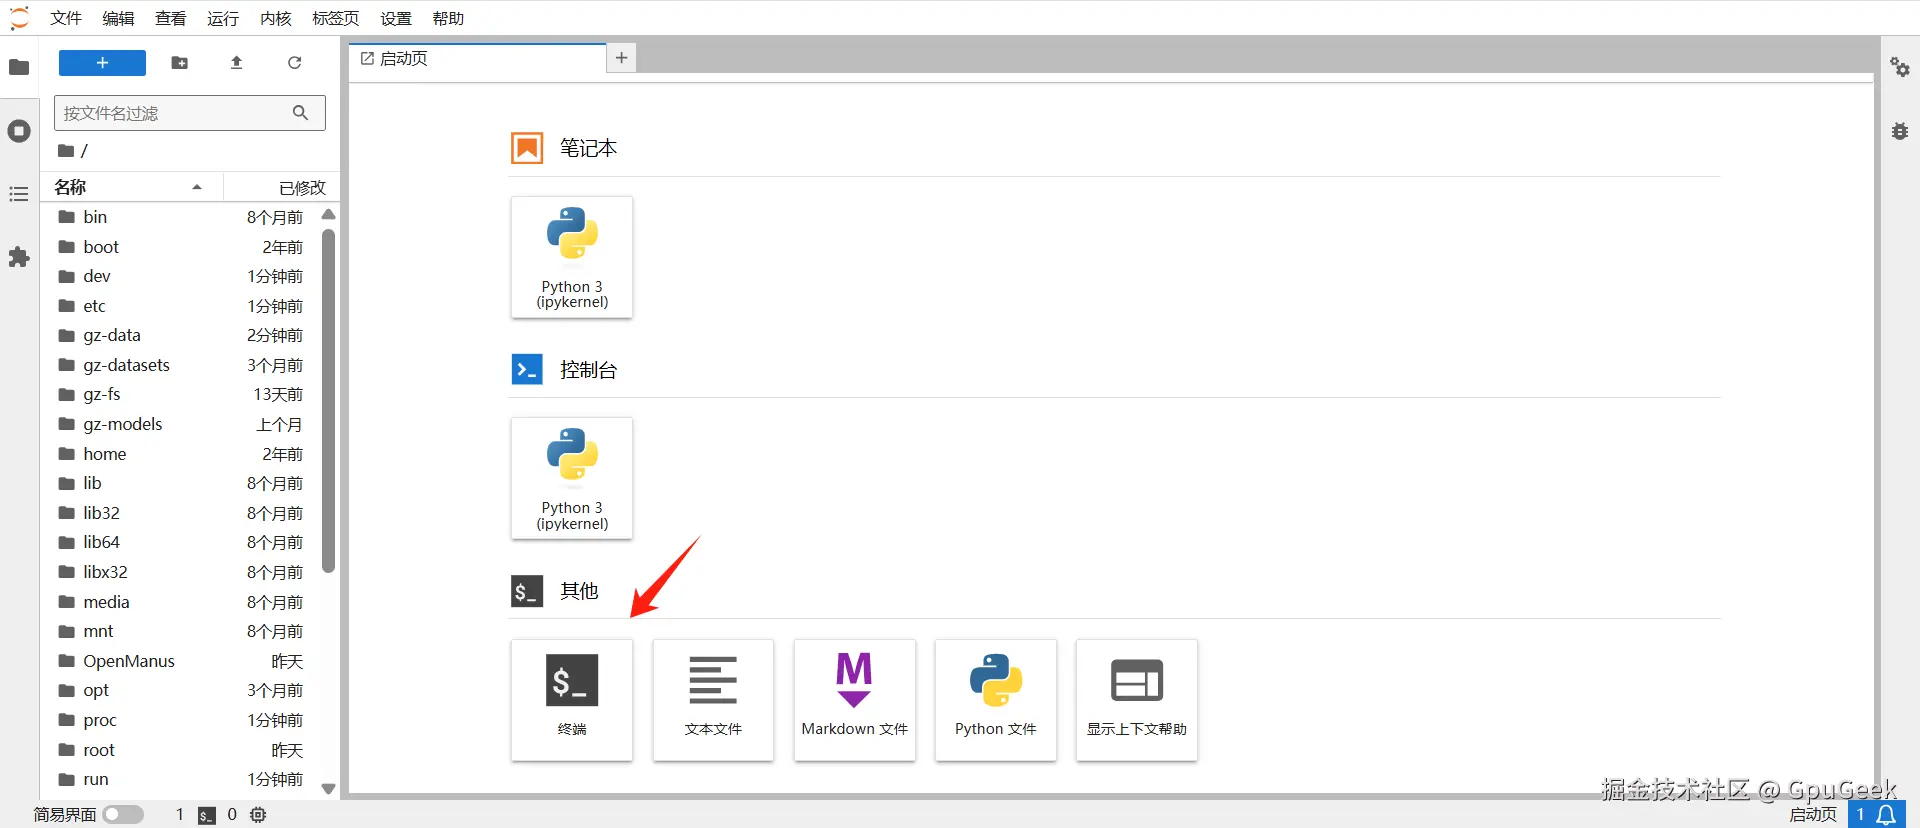Open the 查看 menu
The height and width of the screenshot is (828, 1920).
pyautogui.click(x=171, y=18)
